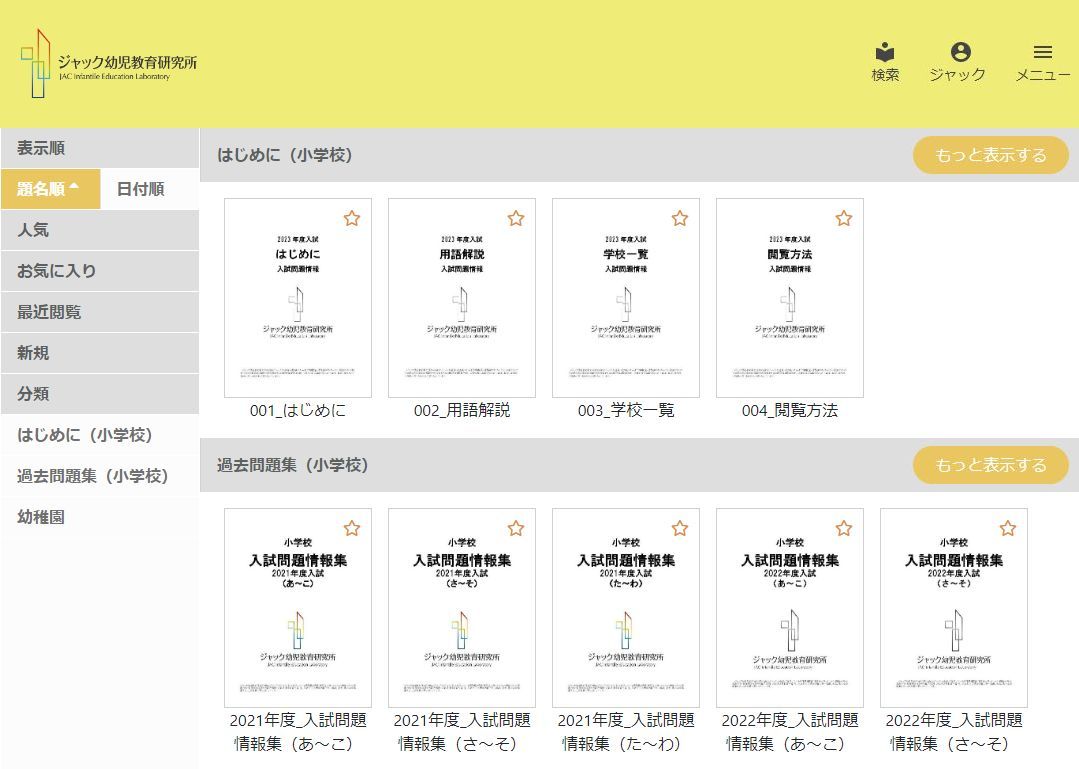This screenshot has height=769, width=1079.
Task: Toggle favorite star on 002_用語解説
Action: 516,218
